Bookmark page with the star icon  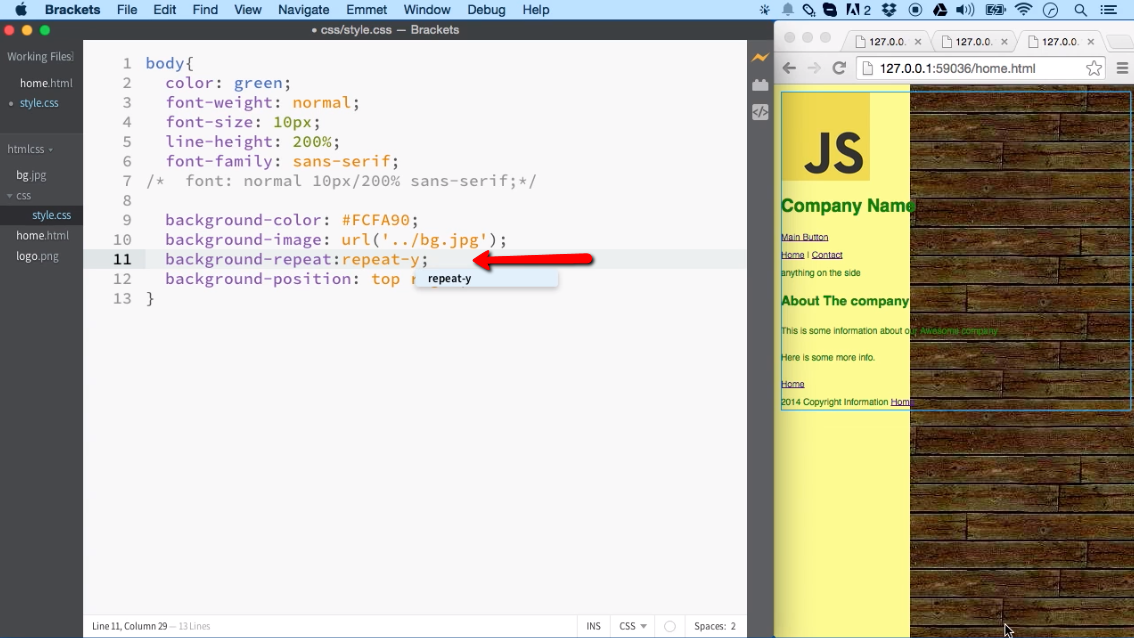tap(1094, 68)
